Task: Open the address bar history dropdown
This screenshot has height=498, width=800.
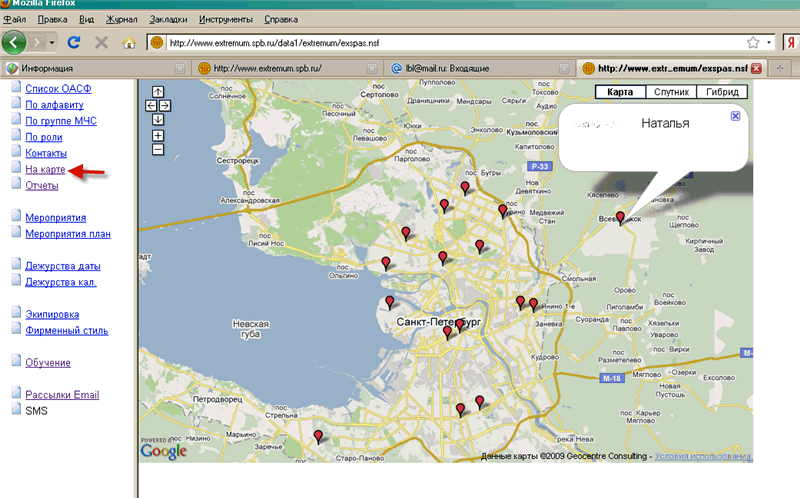Action: [768, 43]
